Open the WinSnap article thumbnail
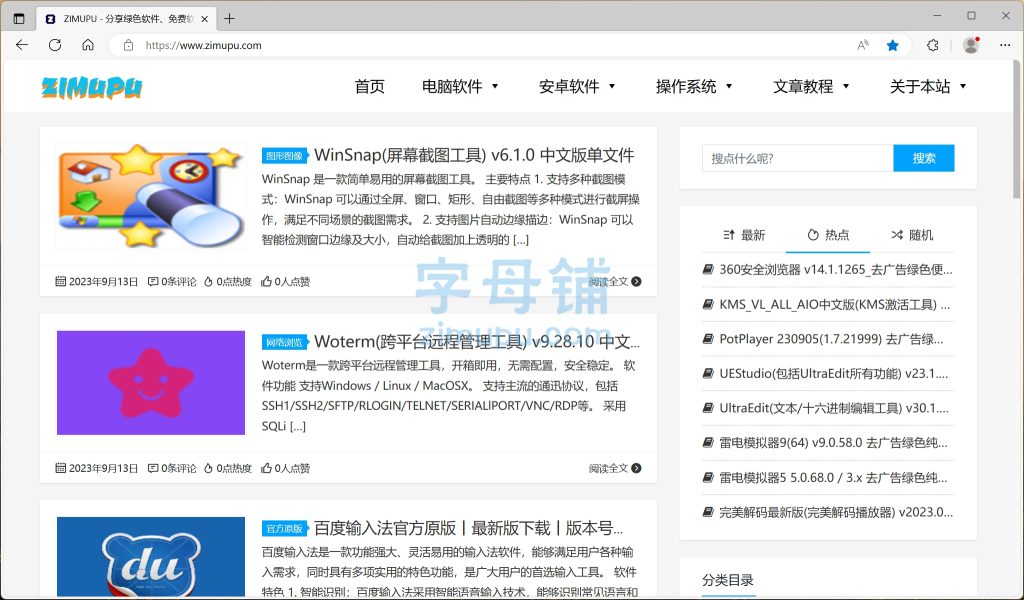 (x=151, y=196)
